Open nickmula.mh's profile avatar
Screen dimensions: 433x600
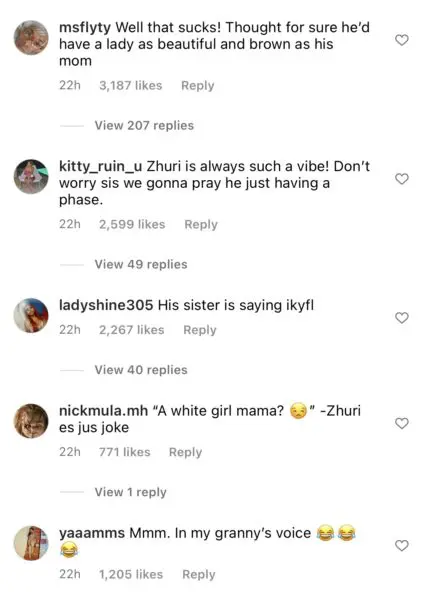click(x=31, y=421)
